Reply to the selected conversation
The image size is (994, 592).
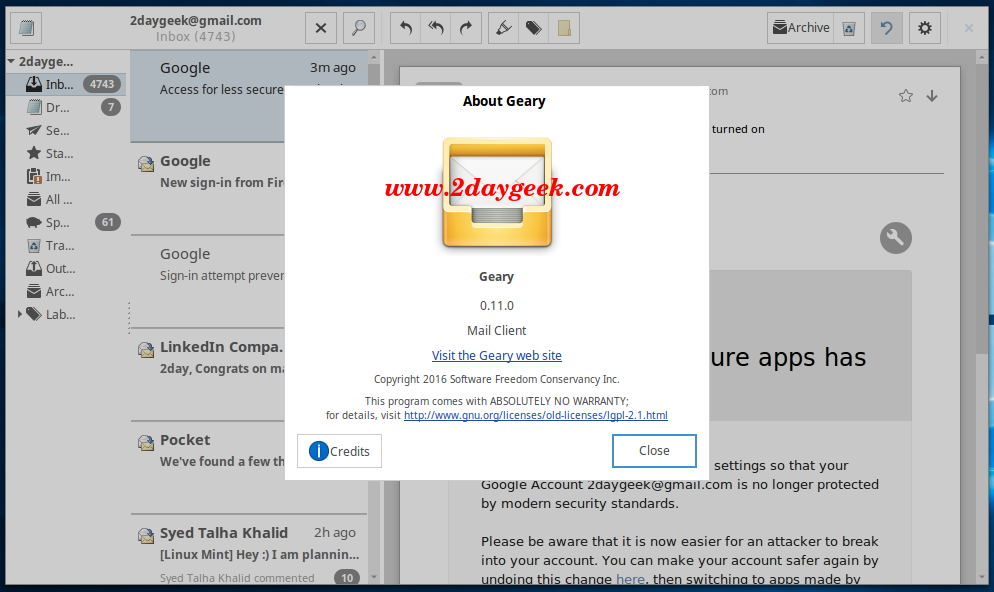(x=406, y=28)
